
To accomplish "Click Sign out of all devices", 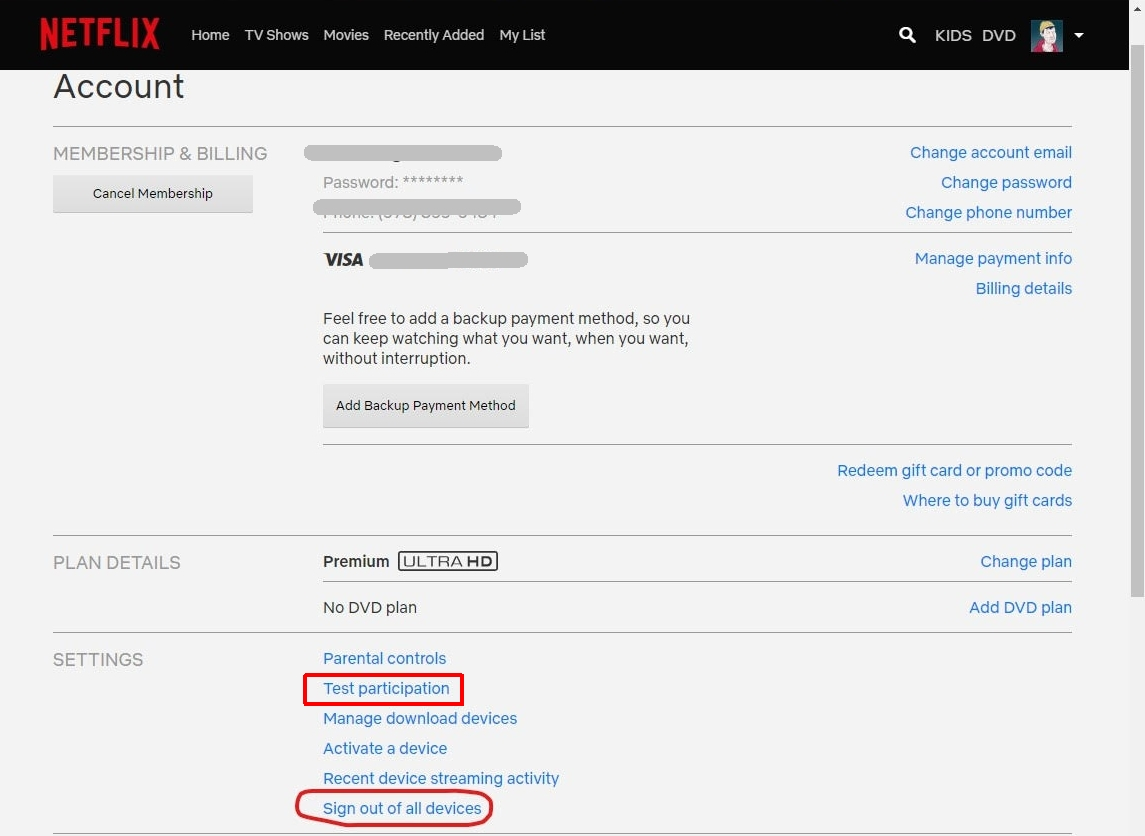I will [x=402, y=809].
